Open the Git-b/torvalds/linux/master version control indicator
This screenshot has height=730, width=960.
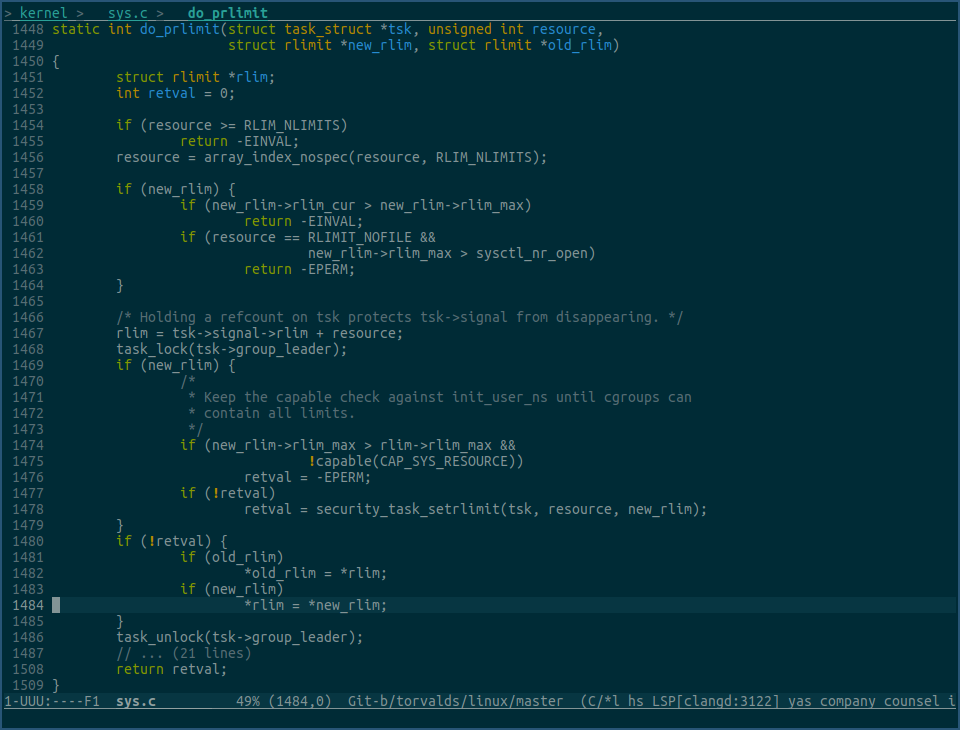(455, 702)
